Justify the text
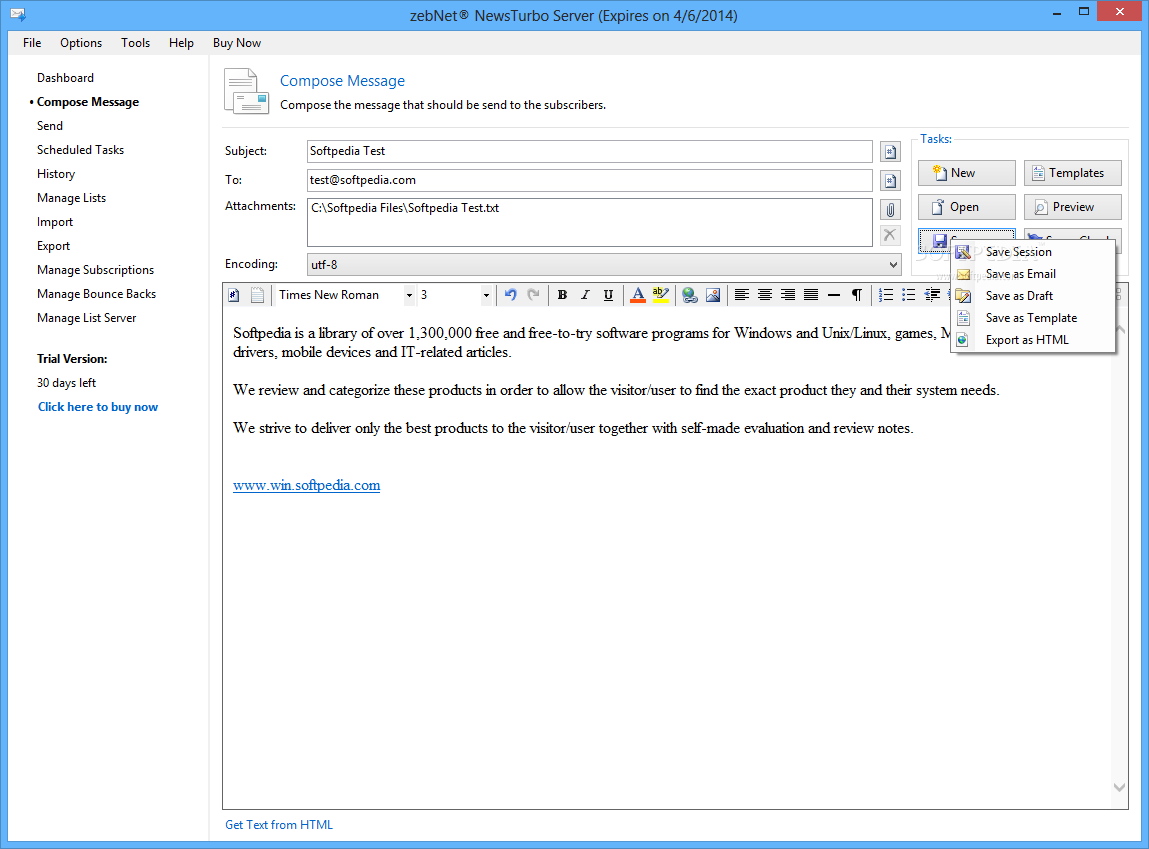The width and height of the screenshot is (1149, 849). (x=810, y=295)
